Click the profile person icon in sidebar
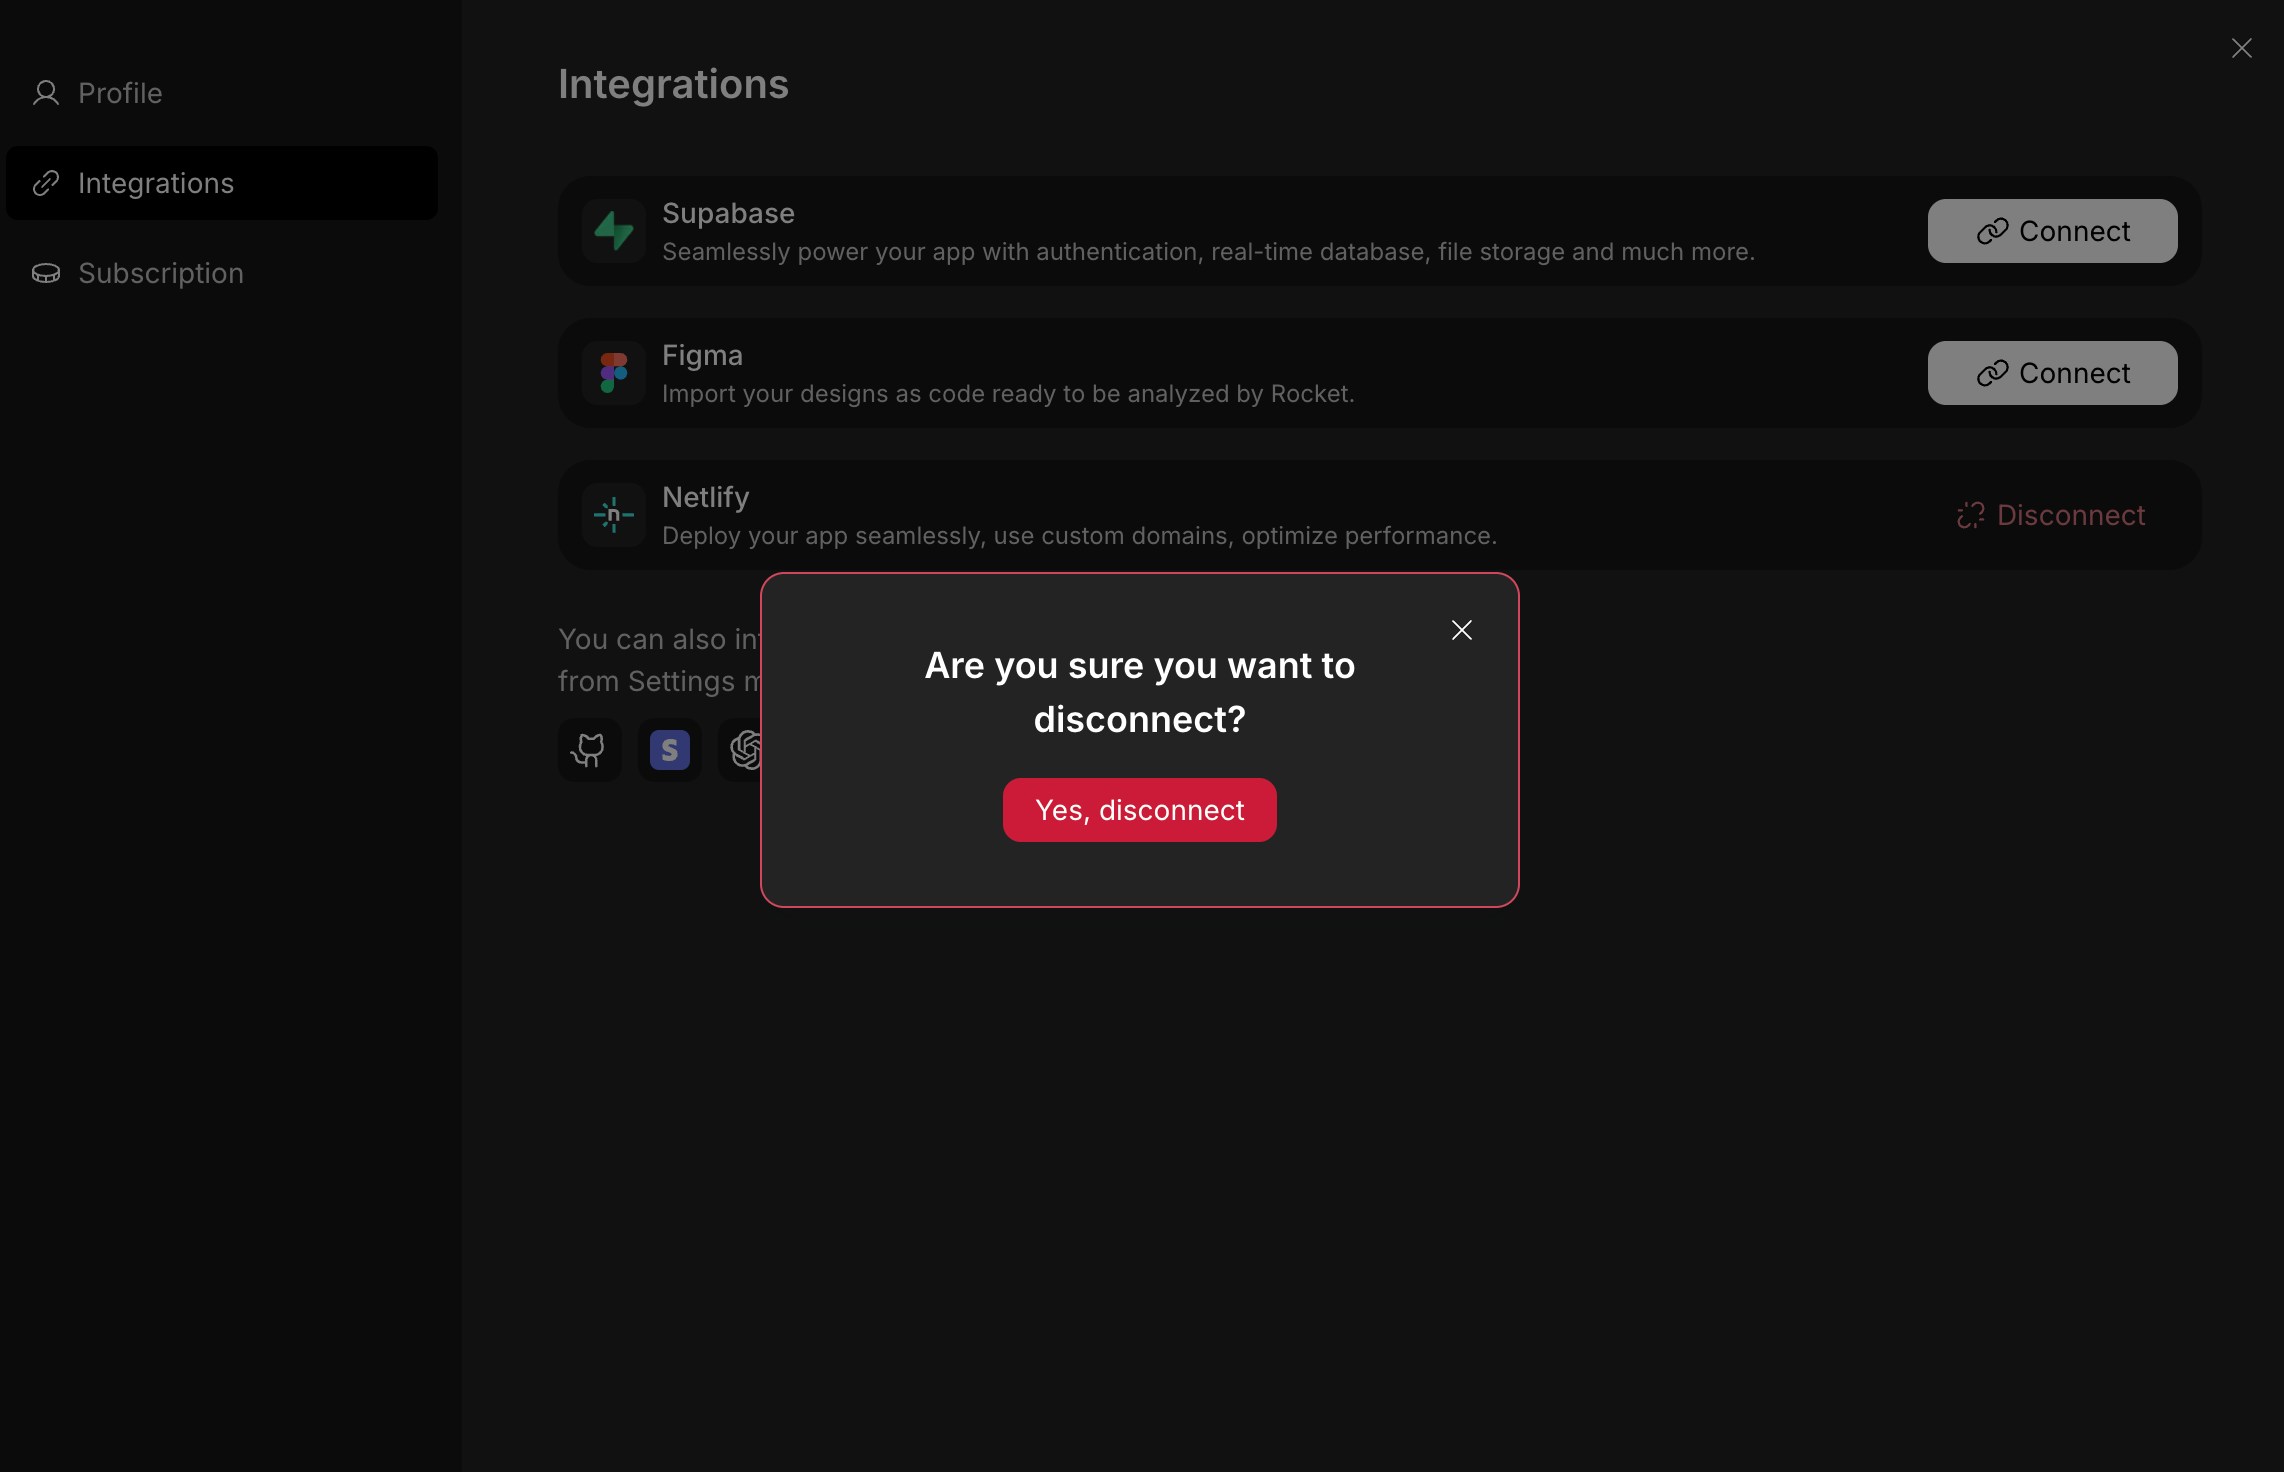 pos(46,93)
